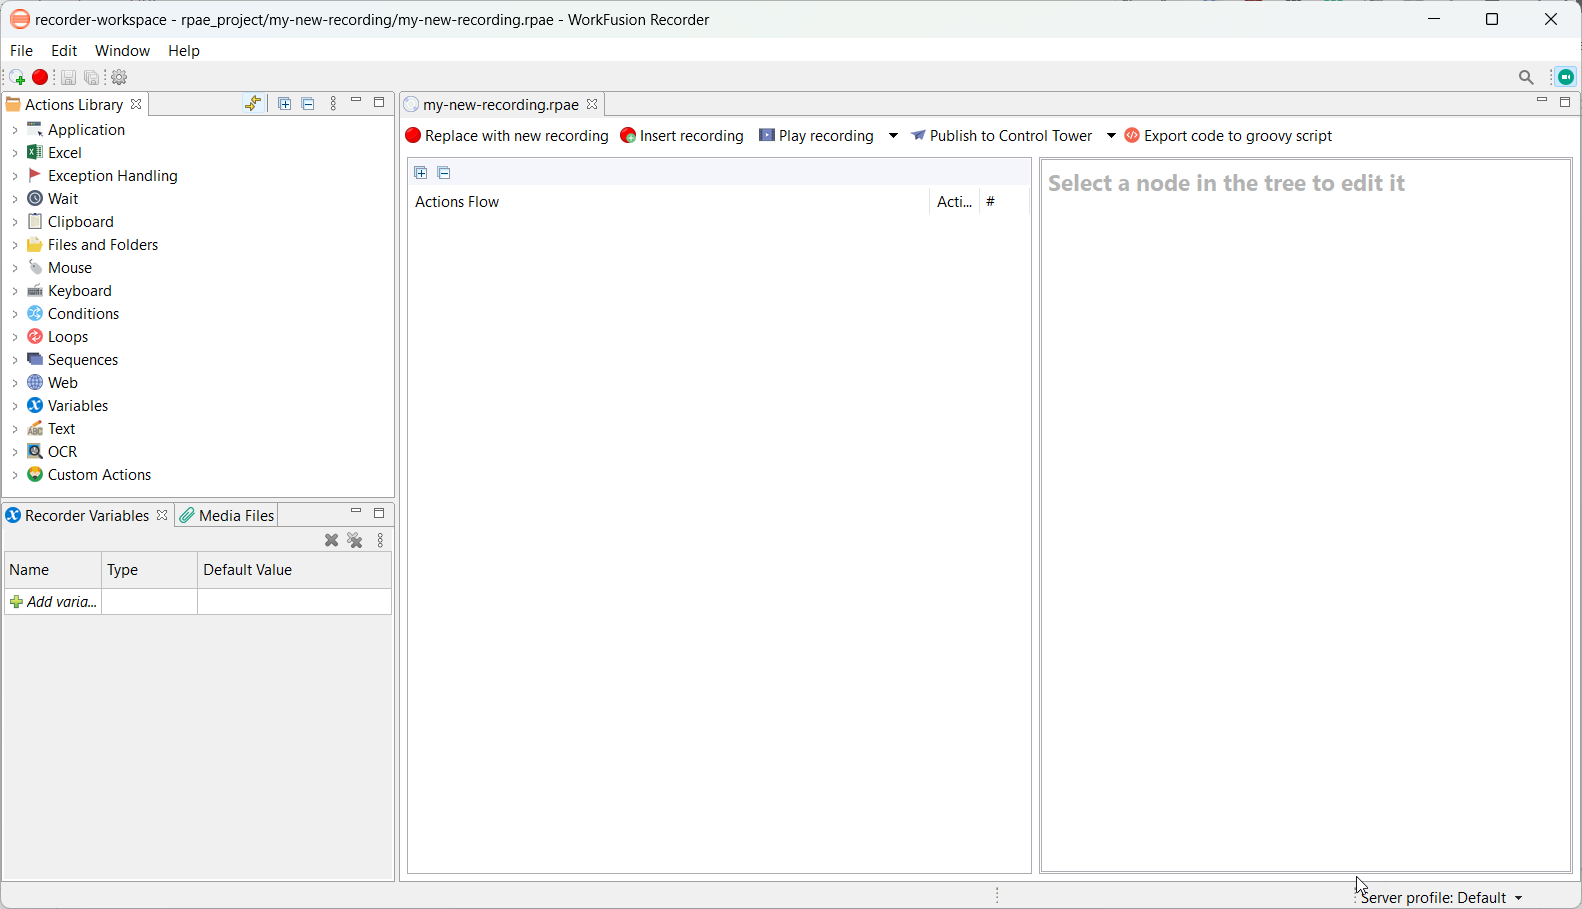Start recording with the red toolbar button

point(40,77)
